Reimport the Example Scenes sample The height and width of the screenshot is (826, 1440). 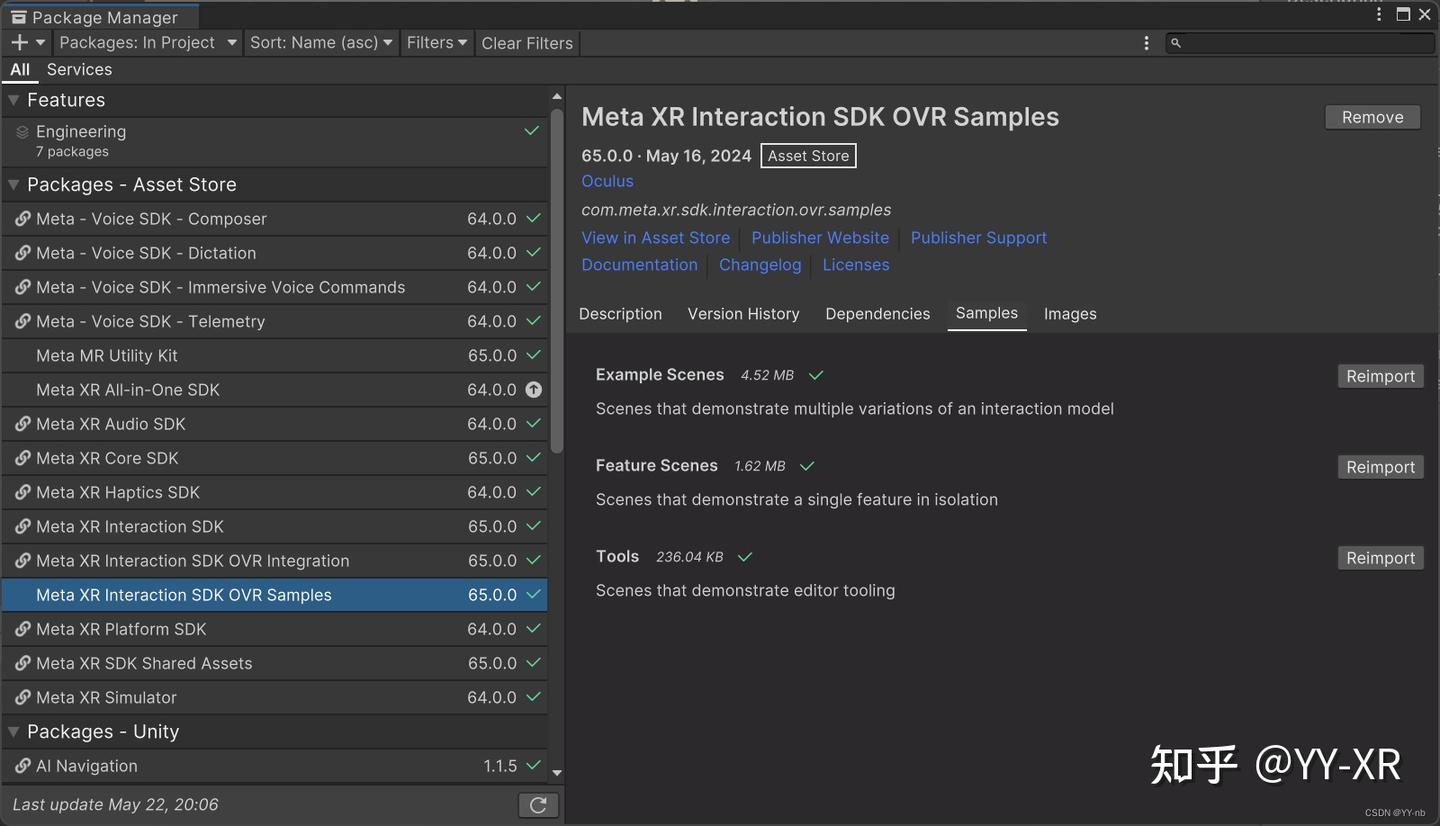(x=1380, y=376)
